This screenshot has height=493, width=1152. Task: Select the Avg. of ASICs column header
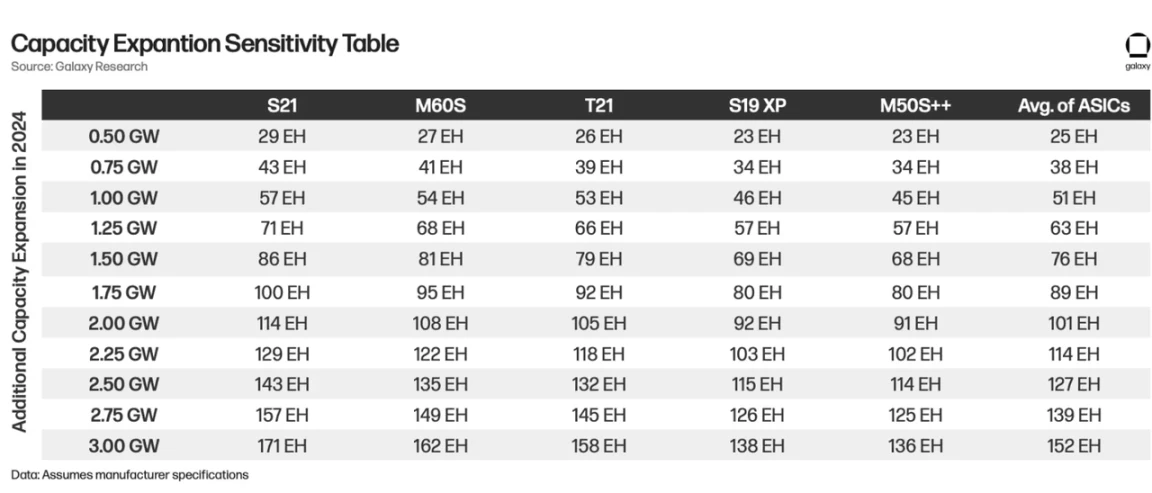click(1074, 106)
